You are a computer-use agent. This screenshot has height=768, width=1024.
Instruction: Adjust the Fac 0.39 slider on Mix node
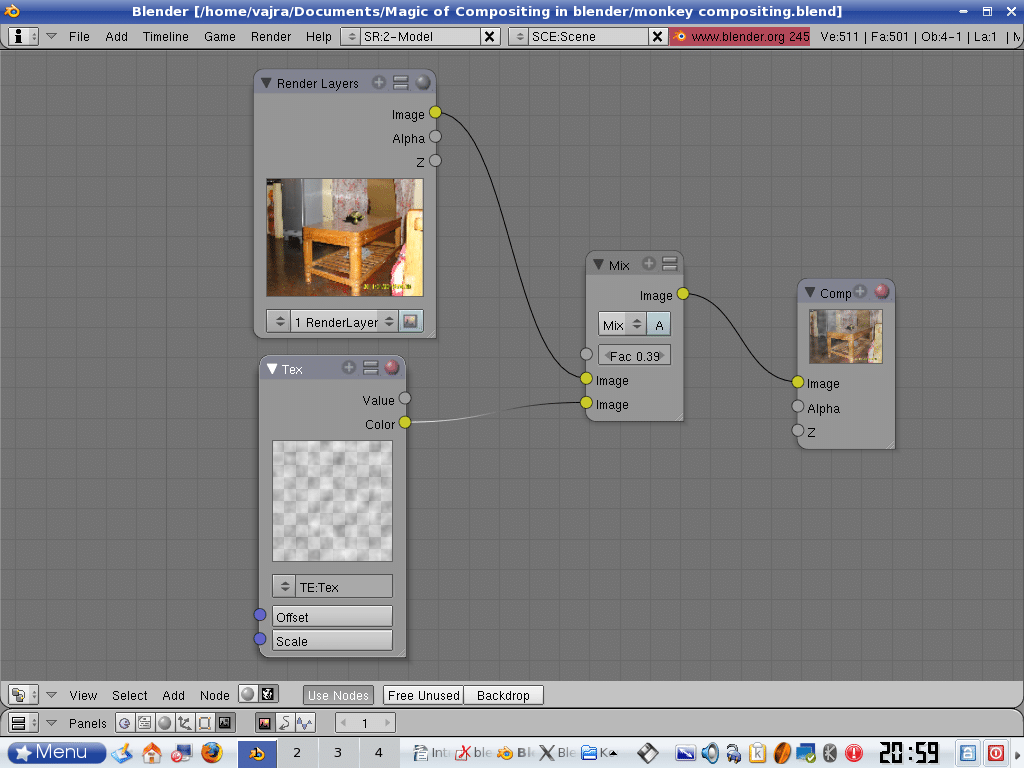pyautogui.click(x=634, y=356)
